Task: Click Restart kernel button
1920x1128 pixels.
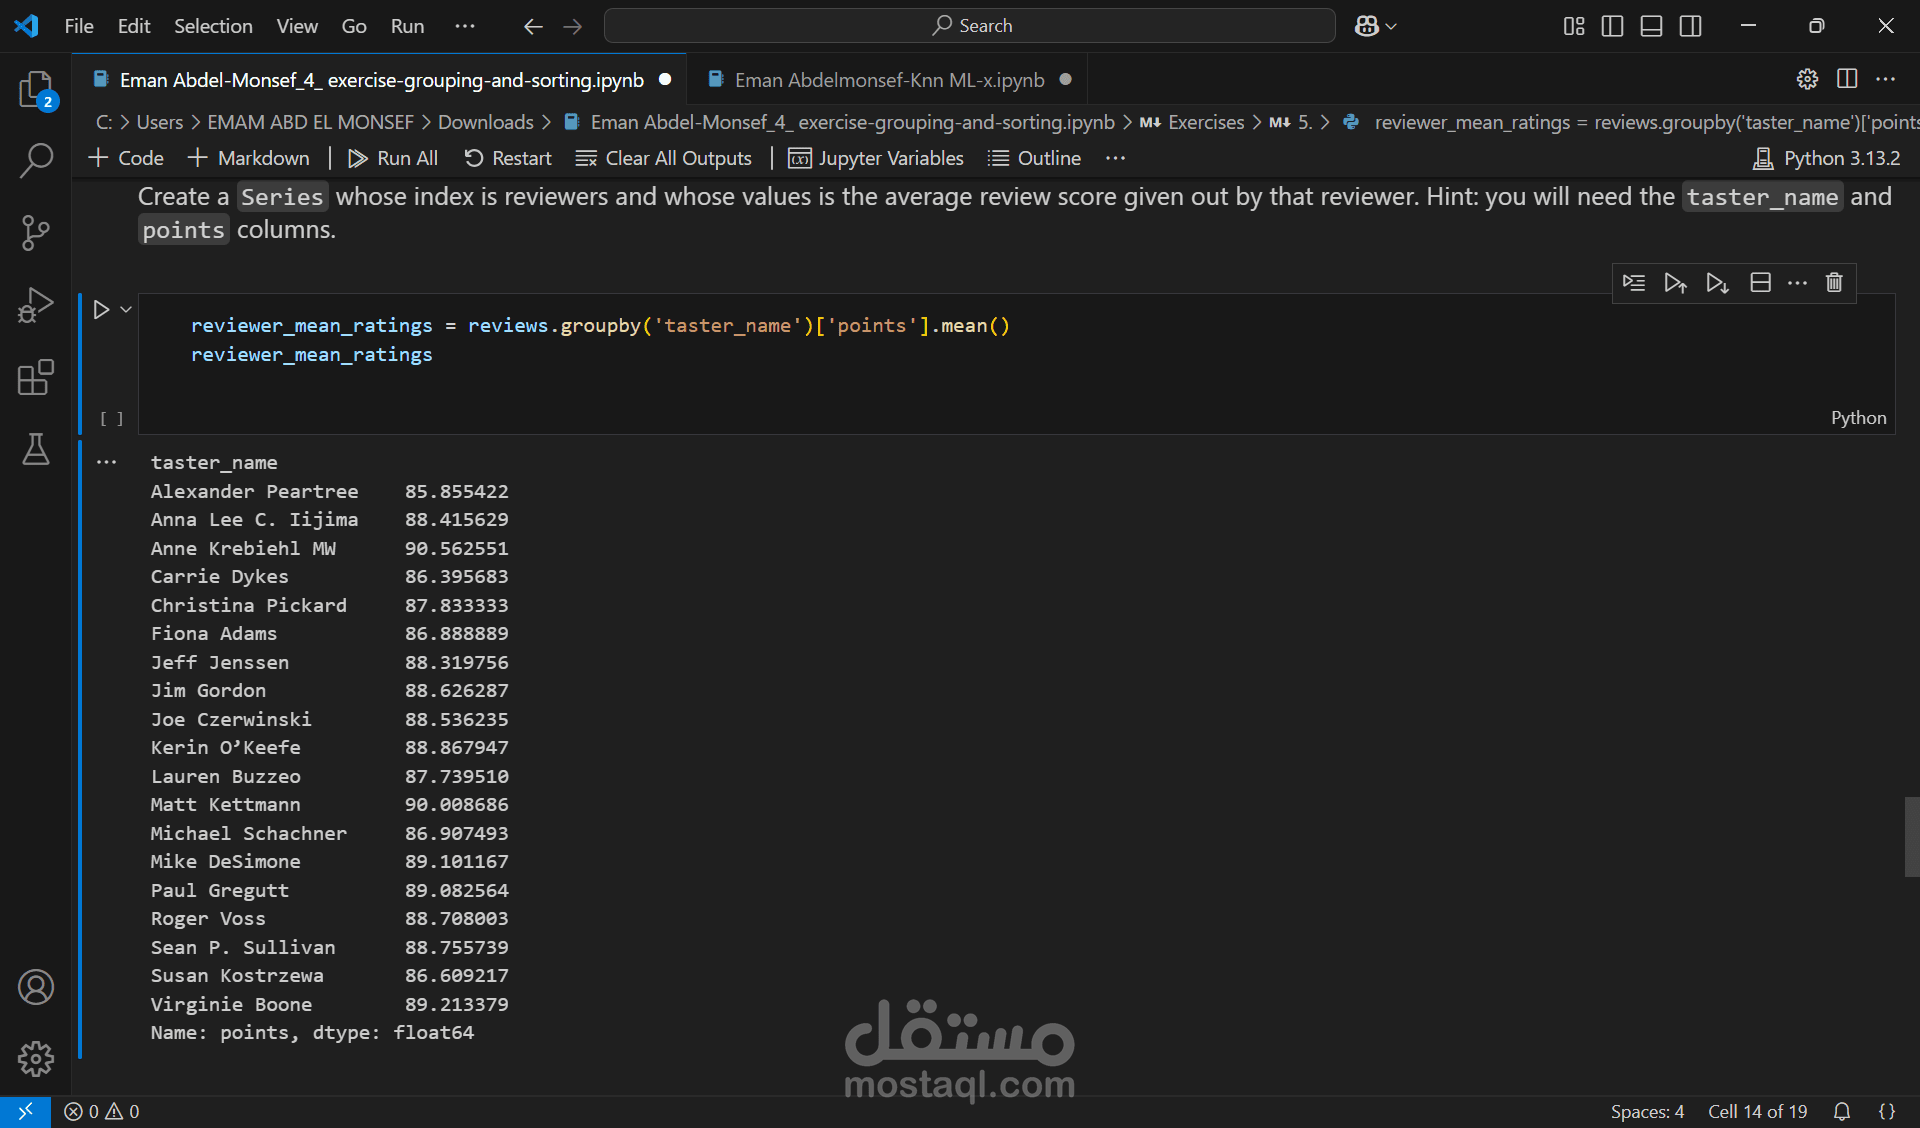Action: point(508,158)
